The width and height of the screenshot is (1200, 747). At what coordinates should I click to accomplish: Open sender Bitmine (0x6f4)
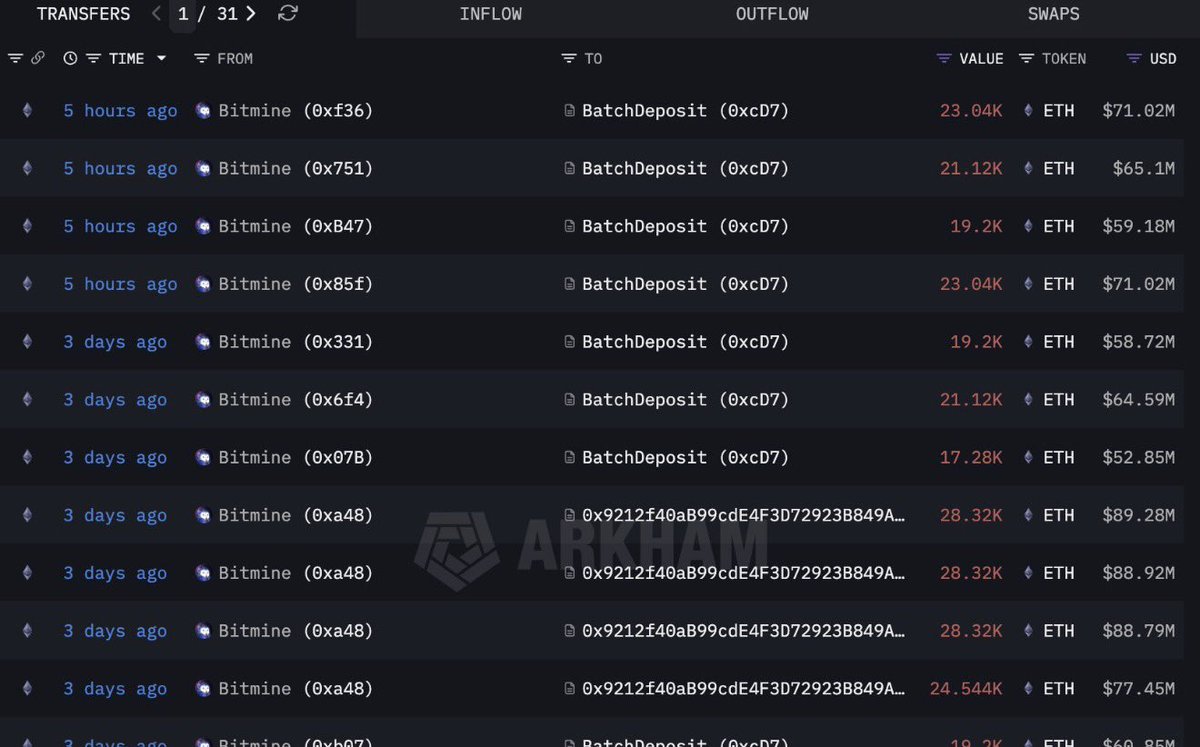coord(296,400)
